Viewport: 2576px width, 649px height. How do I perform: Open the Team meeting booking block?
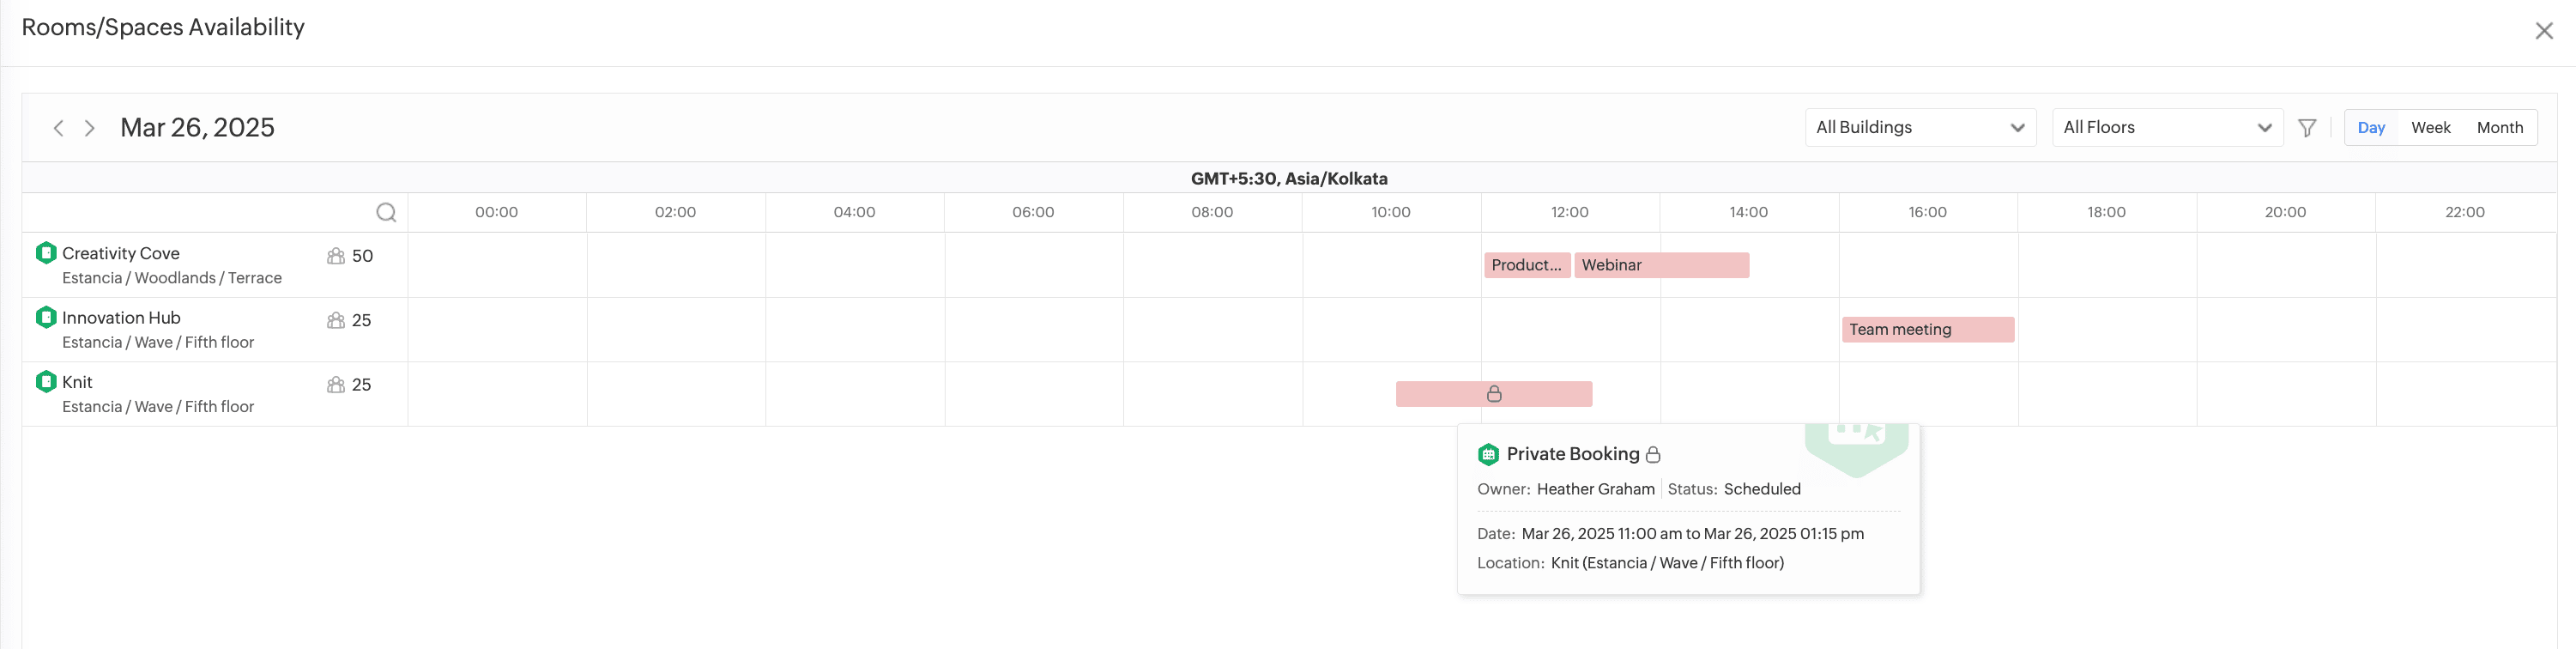[1927, 330]
